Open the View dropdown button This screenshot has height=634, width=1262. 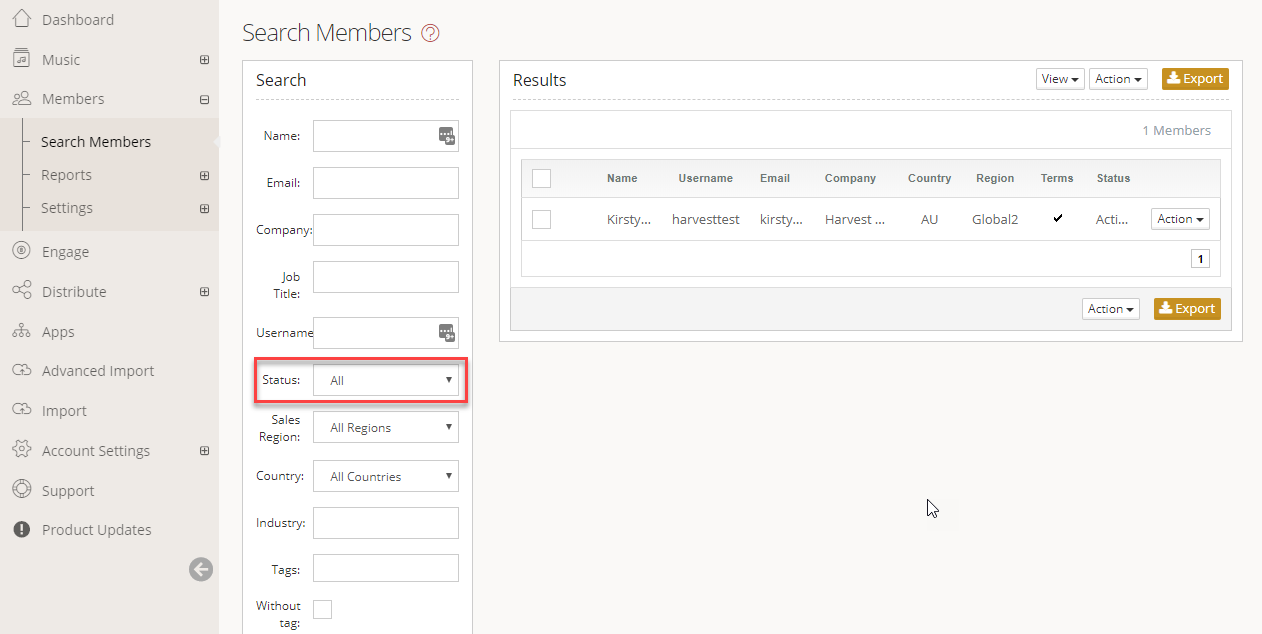(x=1060, y=79)
